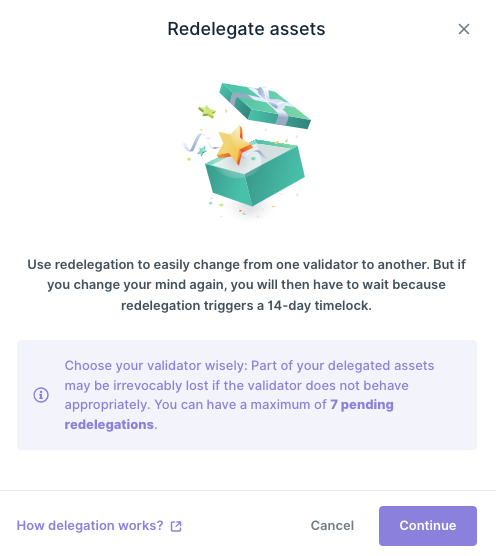Click the bold 7 pending redelegations text
496x556 pixels.
click(x=229, y=415)
